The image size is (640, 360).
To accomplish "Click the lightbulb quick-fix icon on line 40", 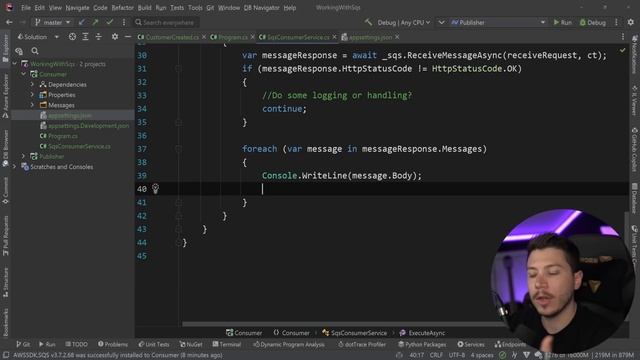I will coord(156,189).
